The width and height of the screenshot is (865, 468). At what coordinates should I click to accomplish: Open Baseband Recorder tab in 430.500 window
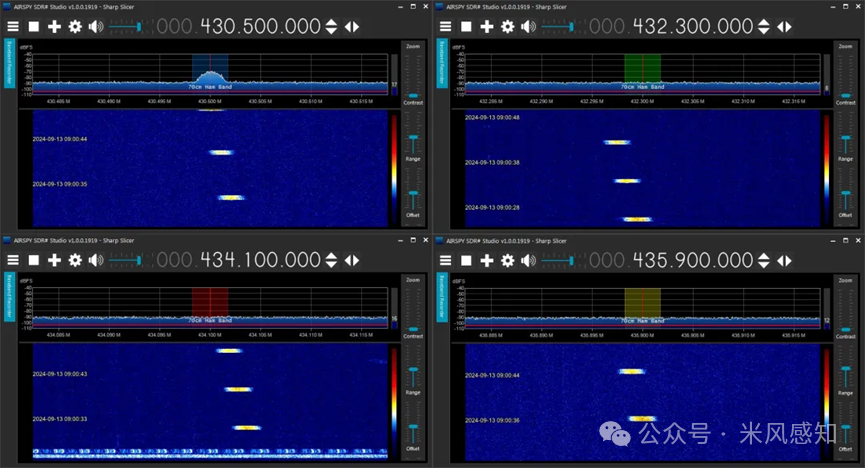(x=9, y=62)
